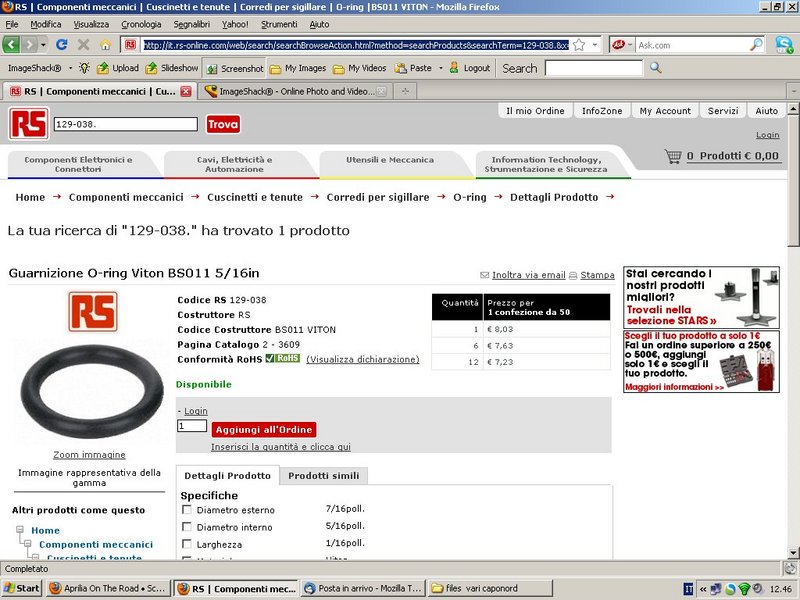This screenshot has width=800, height=600.
Task: Reload the page with the blue refresh icon
Action: click(62, 45)
